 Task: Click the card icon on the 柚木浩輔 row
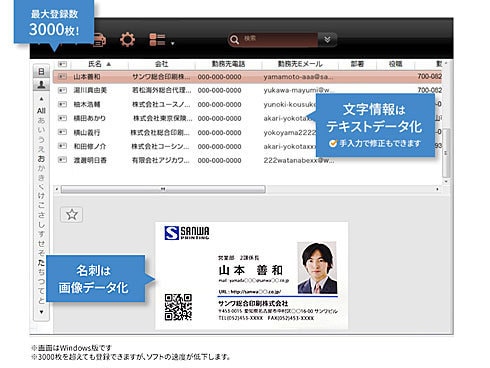62,104
